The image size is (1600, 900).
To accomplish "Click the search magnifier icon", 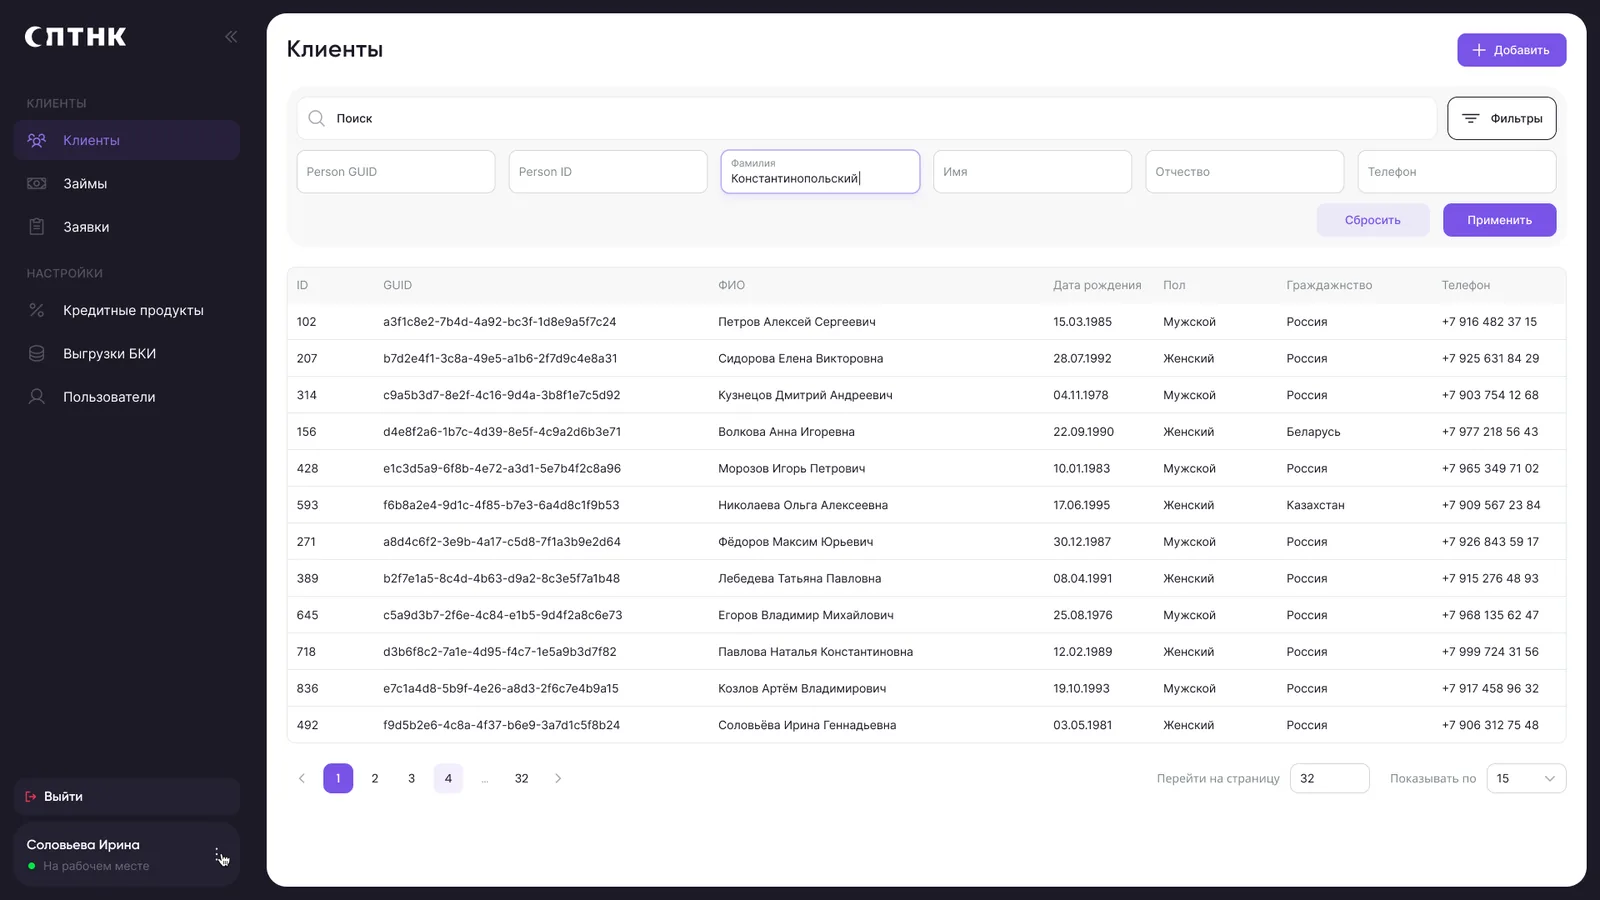I will tap(316, 118).
